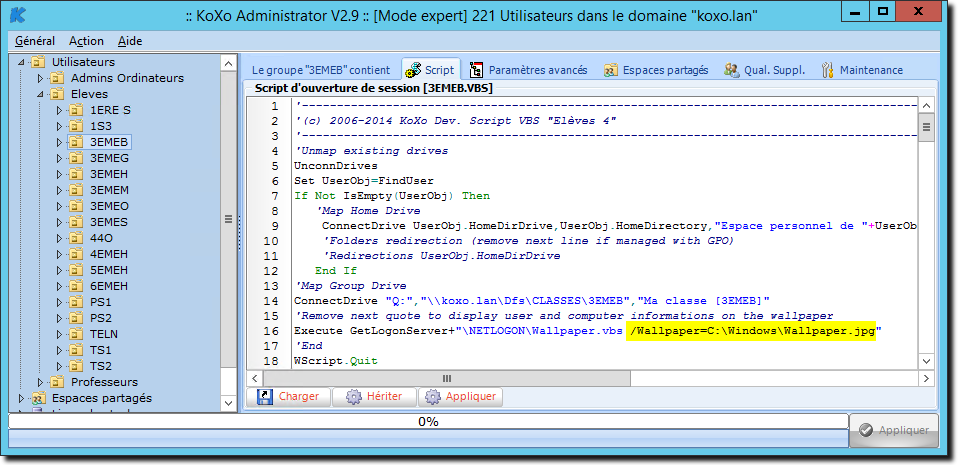
Task: Expand the 3EMEB tree node
Action: tap(60, 142)
